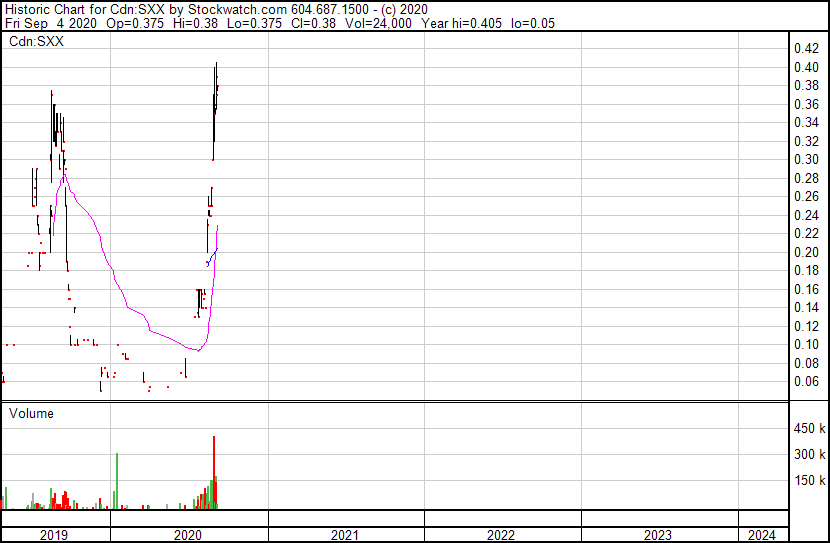Click the 0.22 price axis label

click(x=806, y=233)
